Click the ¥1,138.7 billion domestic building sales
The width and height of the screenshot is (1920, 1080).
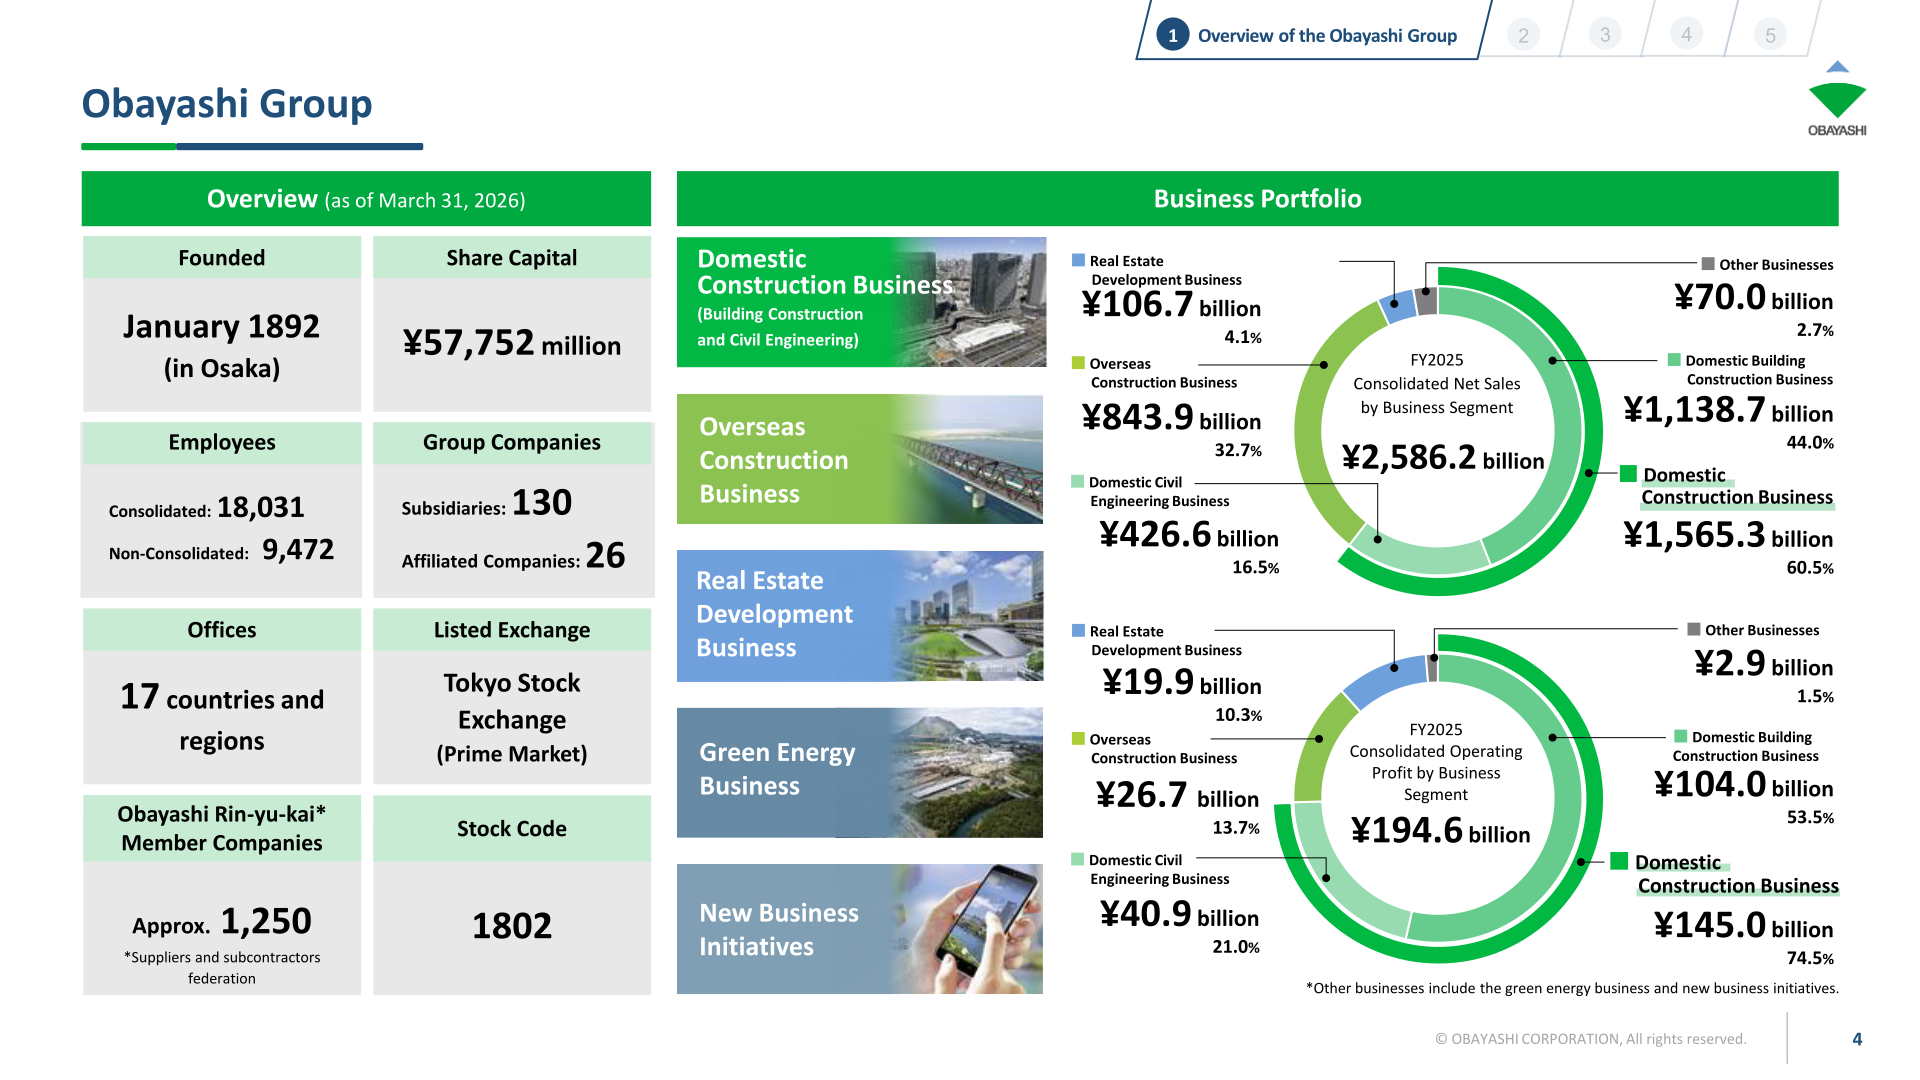(x=1728, y=409)
